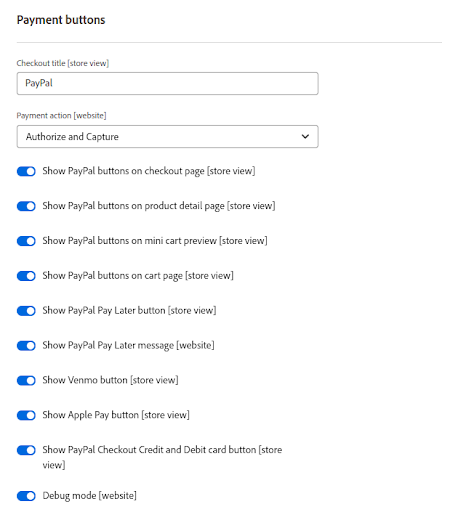Click the chevron arrow beside Authorize and Capture
The image size is (458, 512).
305,137
